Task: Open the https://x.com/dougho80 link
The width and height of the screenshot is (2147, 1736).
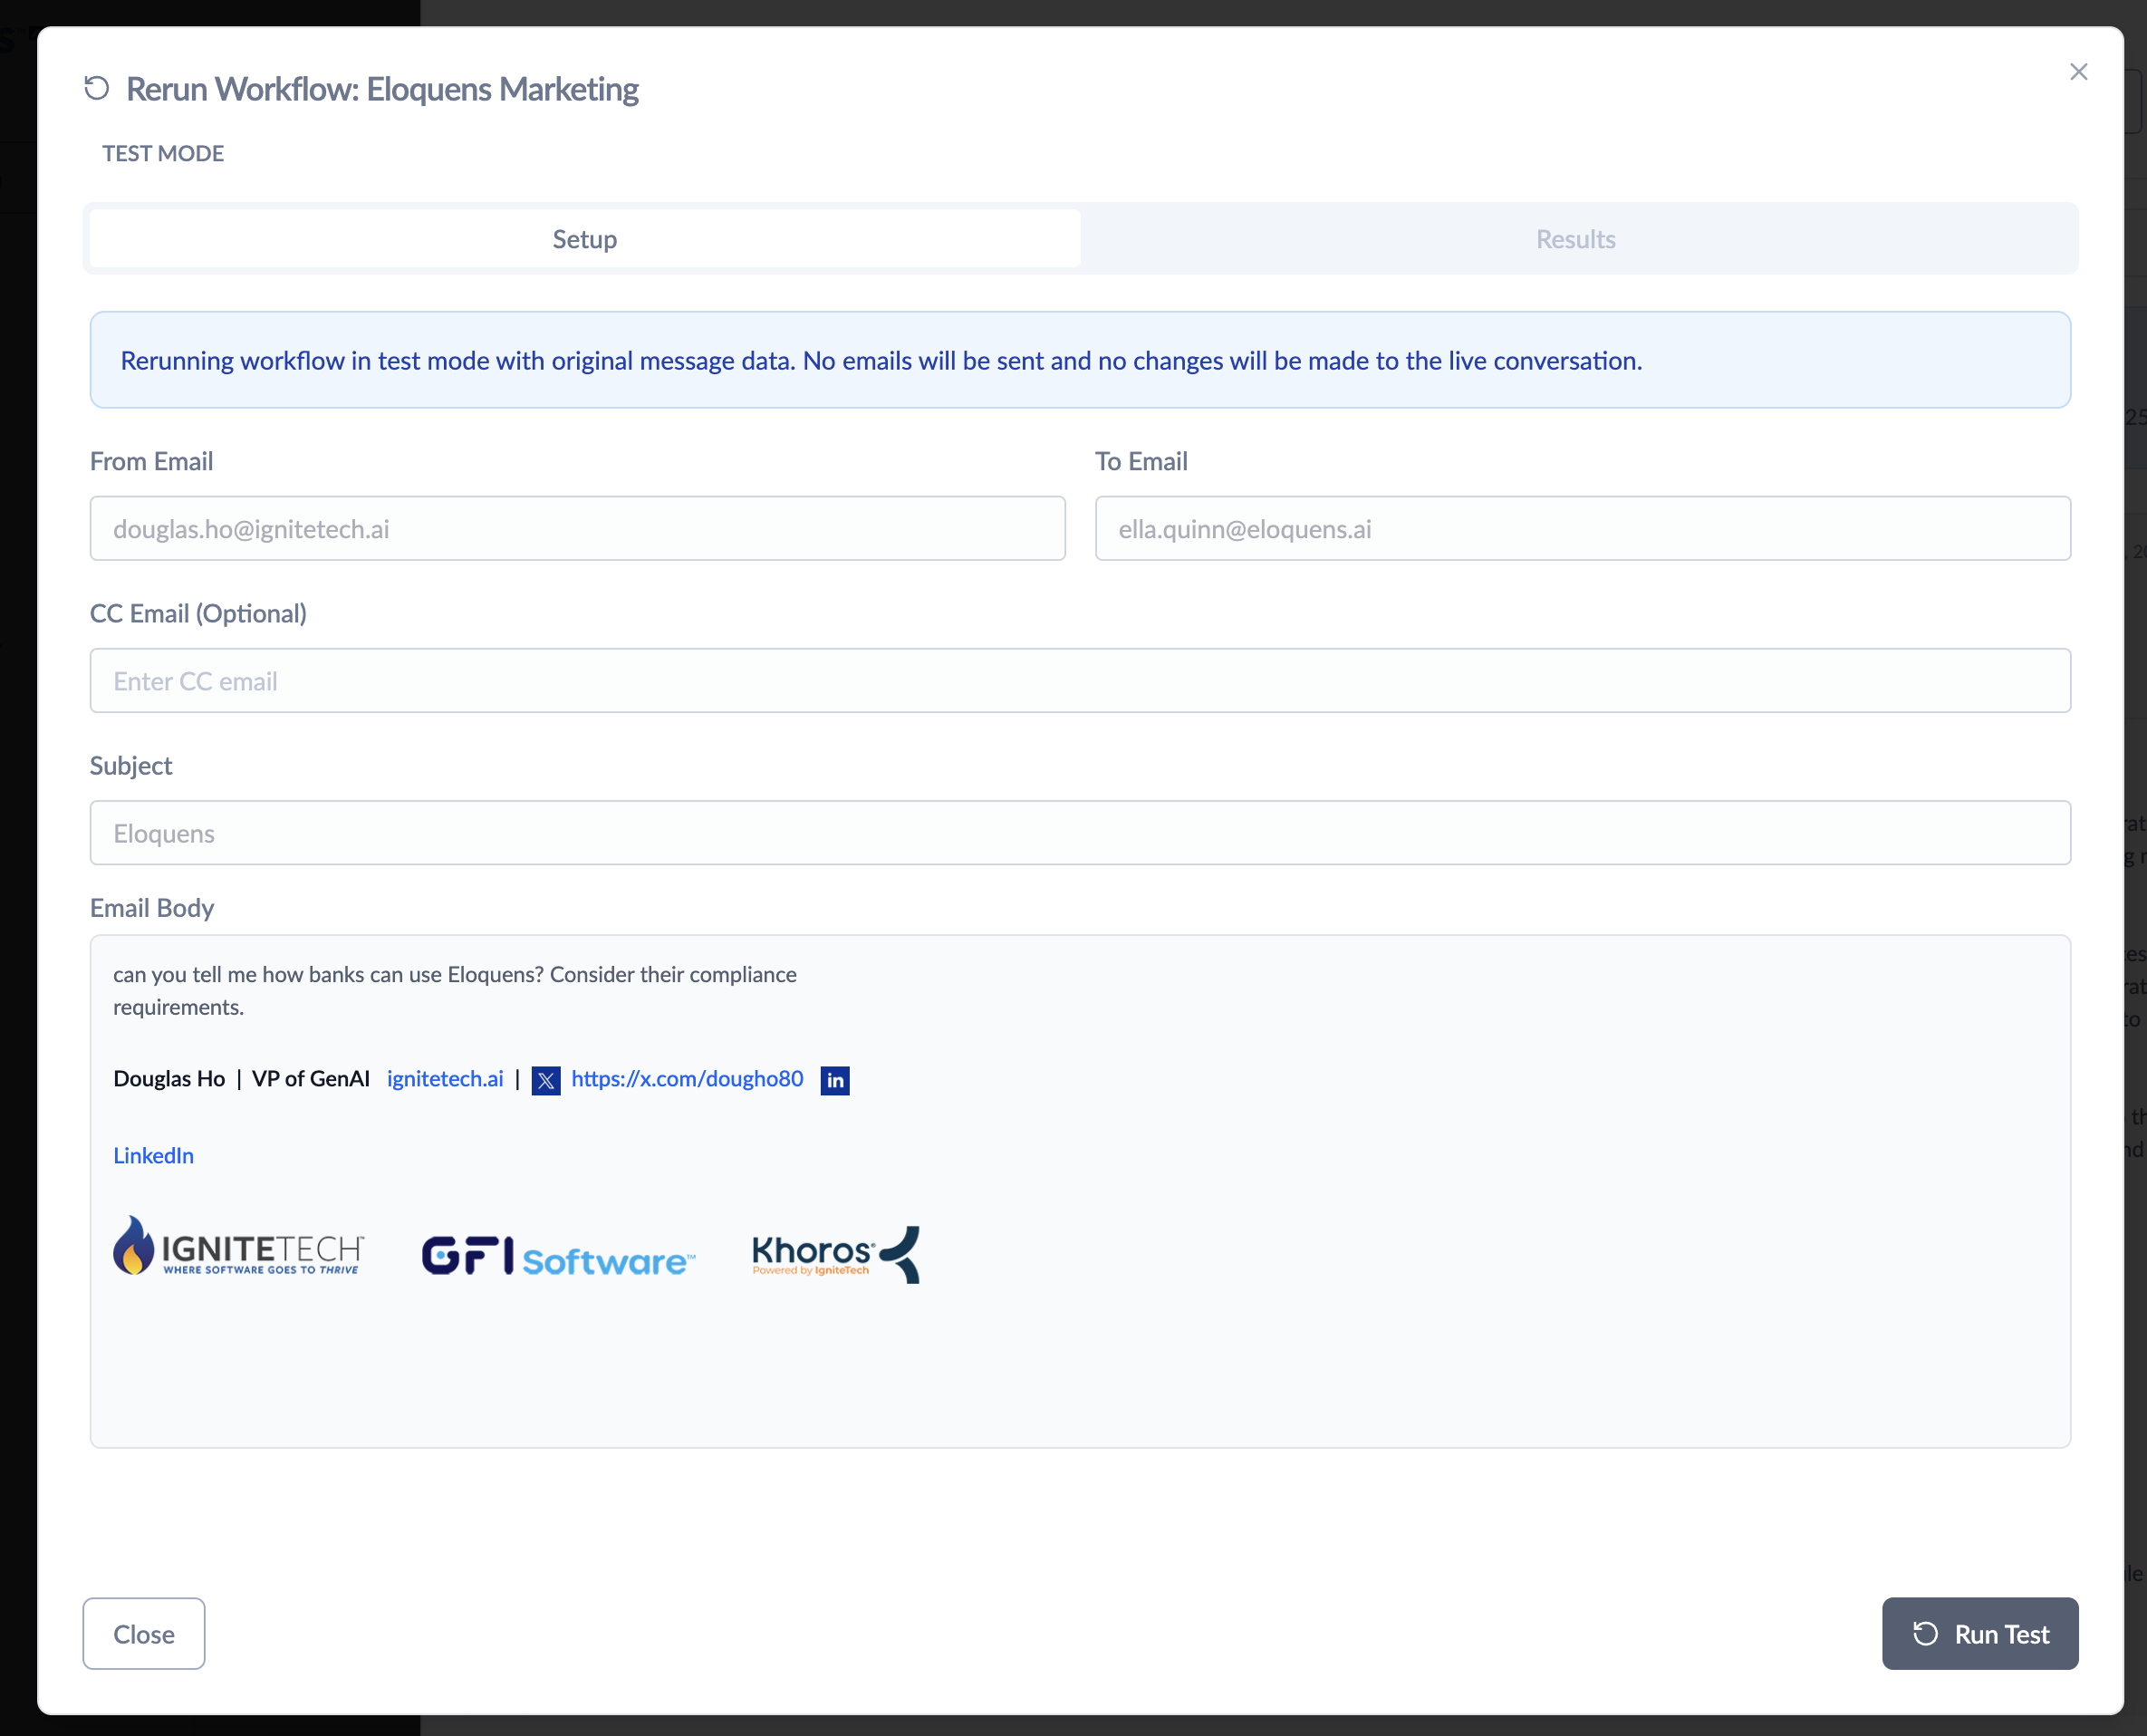Action: [x=687, y=1079]
